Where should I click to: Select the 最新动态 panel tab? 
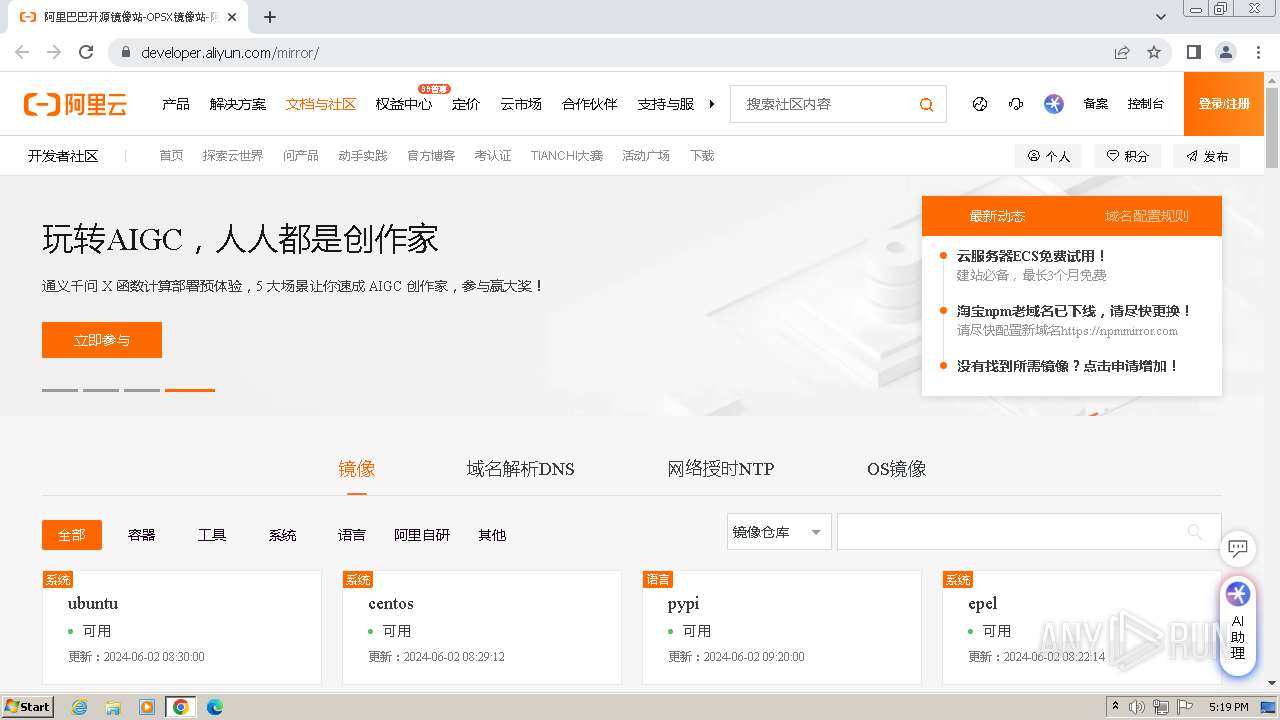pos(997,216)
